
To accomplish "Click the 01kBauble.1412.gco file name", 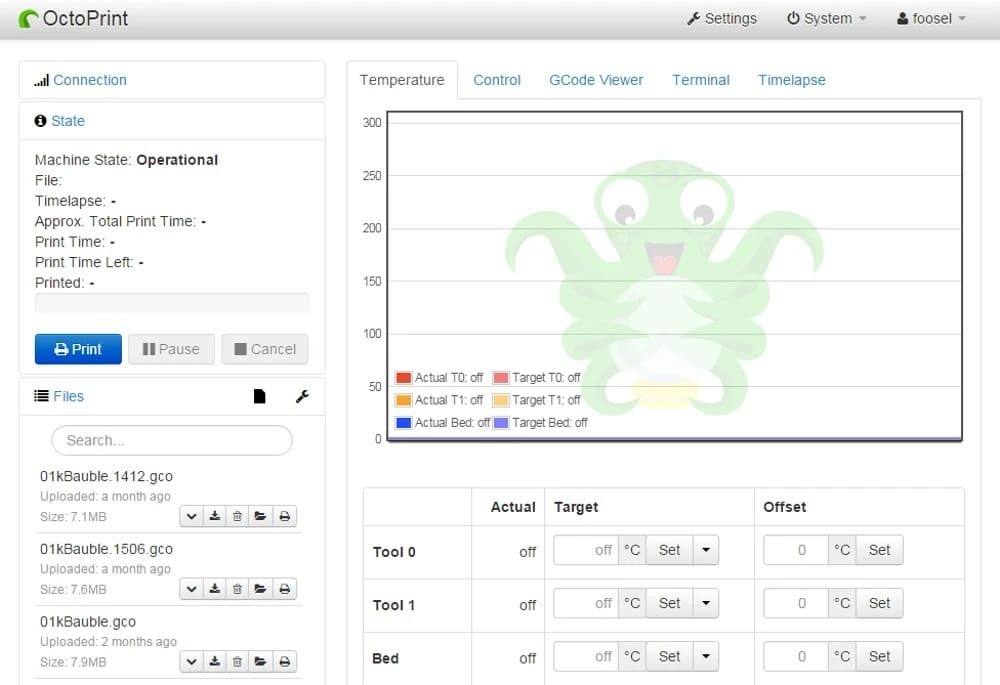I will click(106, 476).
